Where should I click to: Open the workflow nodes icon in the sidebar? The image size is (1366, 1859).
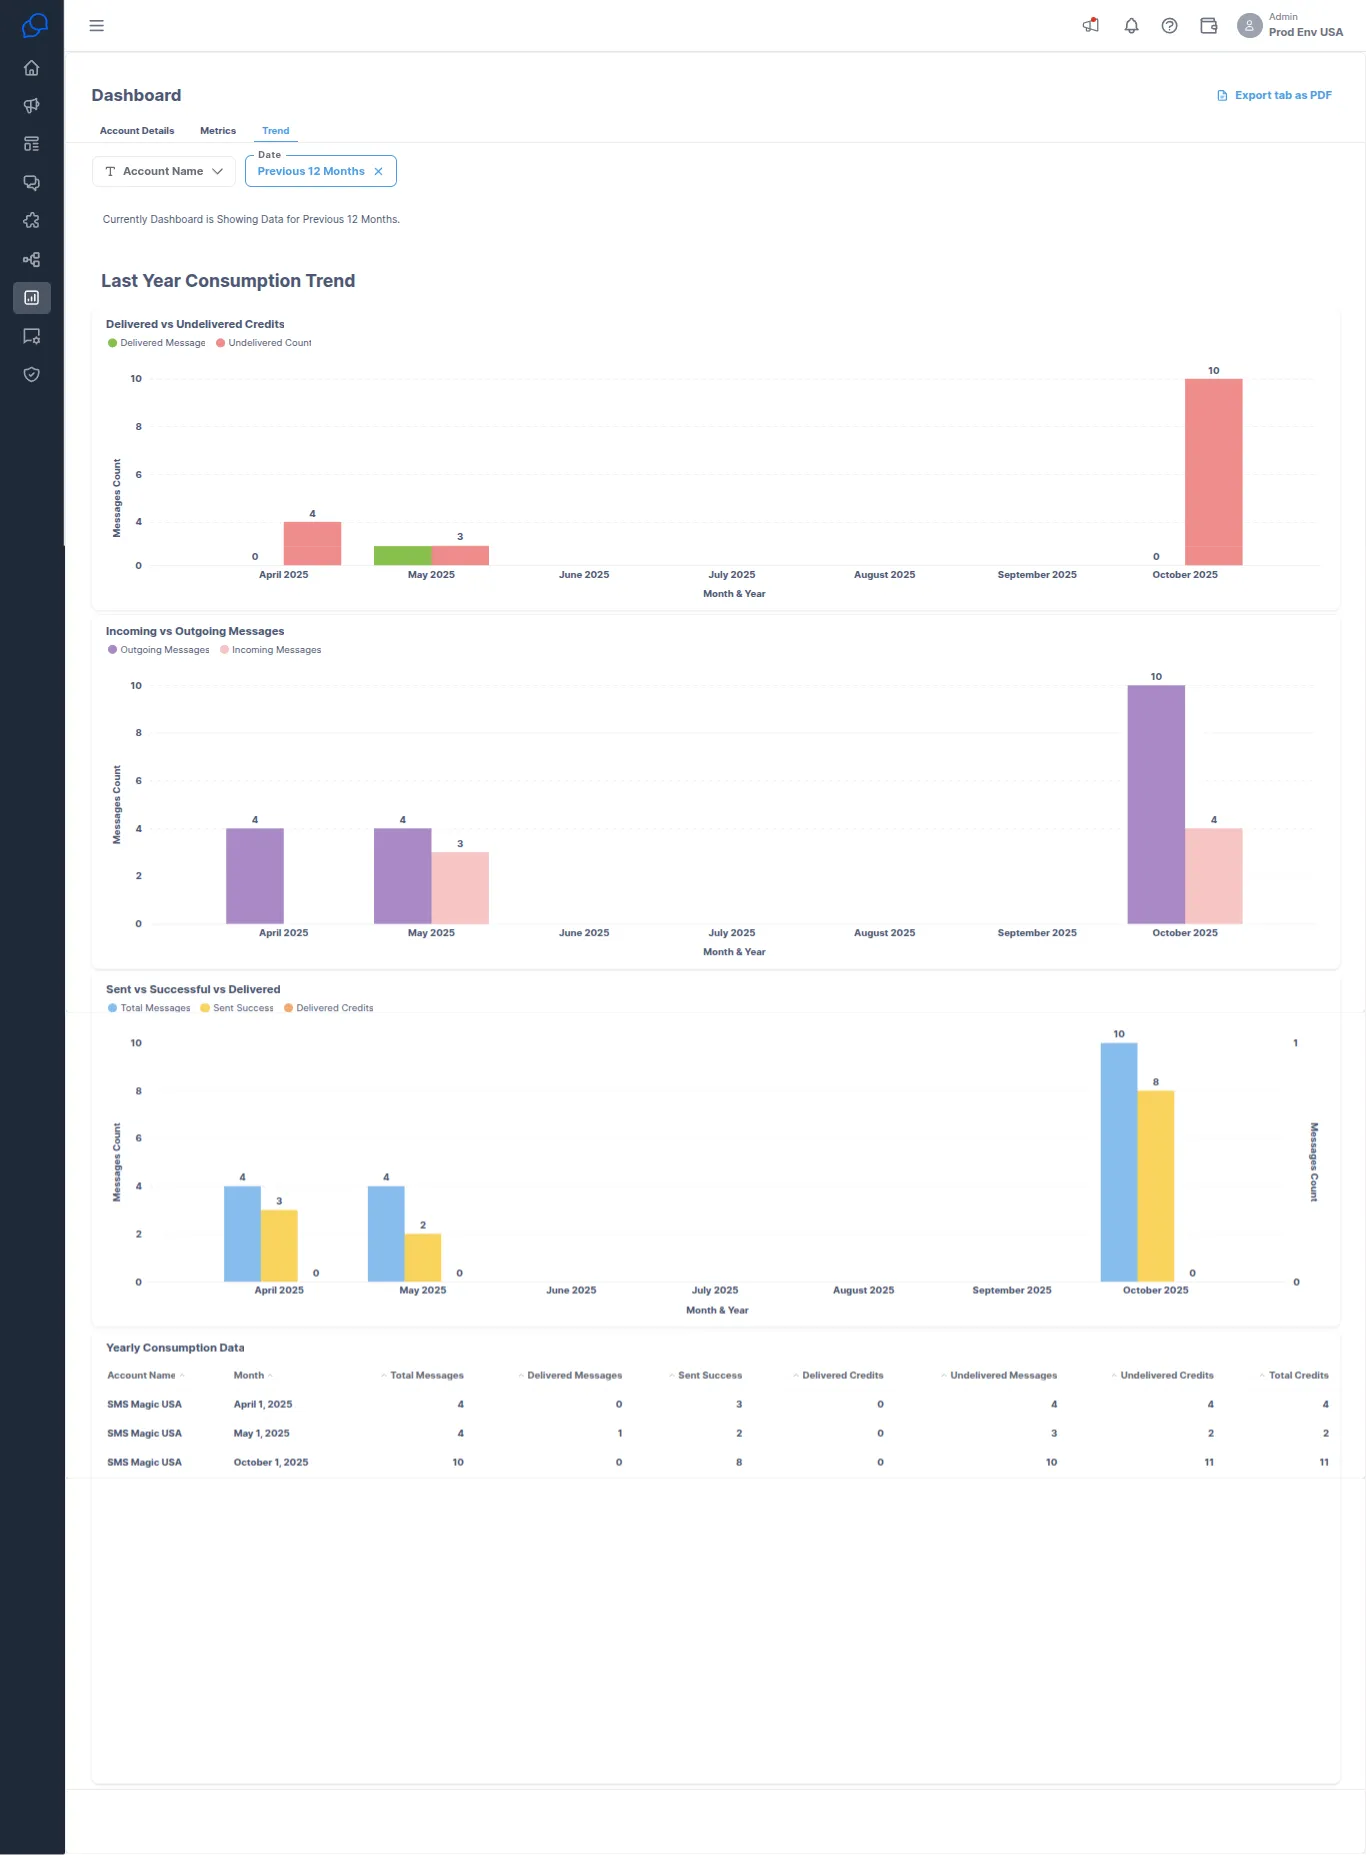(x=32, y=260)
